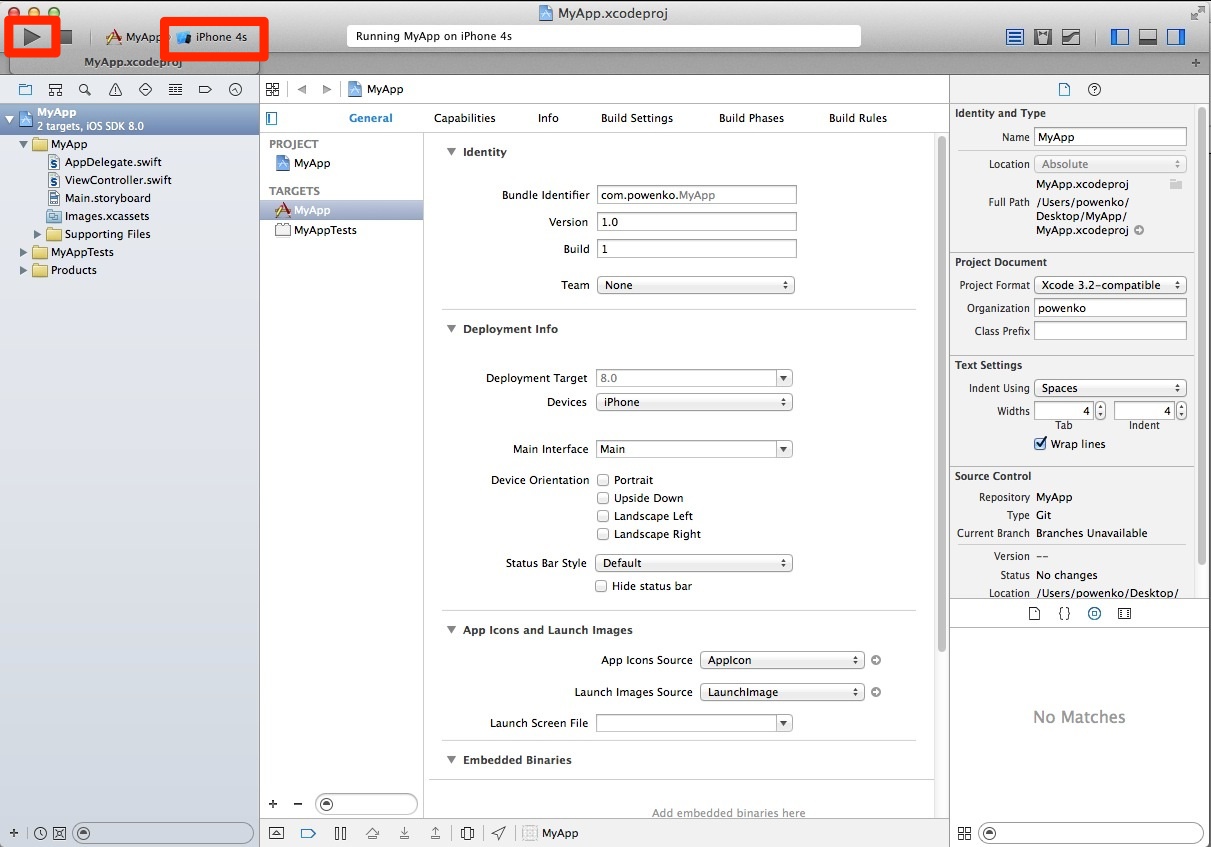Open Images.xcassets catalog
Image resolution: width=1211 pixels, height=847 pixels.
pyautogui.click(x=107, y=216)
